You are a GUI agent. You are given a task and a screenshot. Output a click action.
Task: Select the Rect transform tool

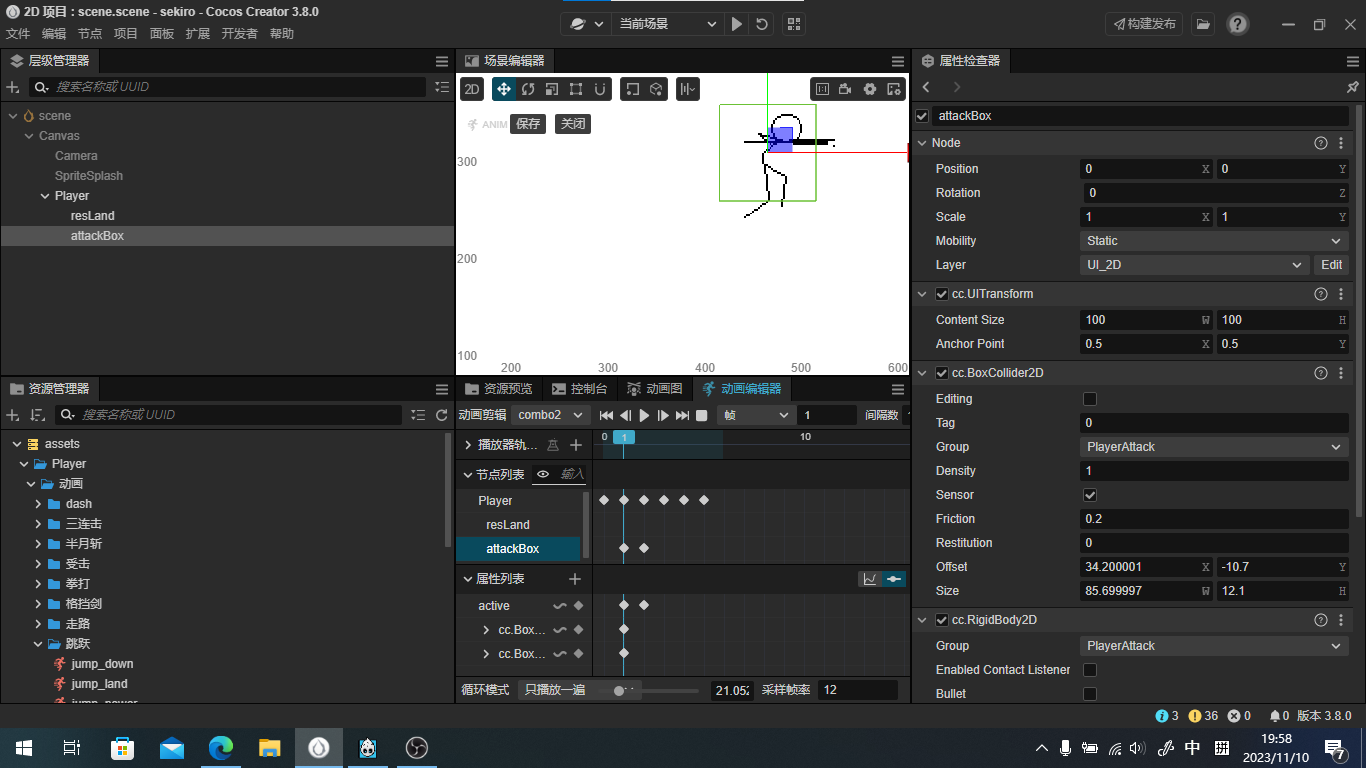(x=576, y=89)
